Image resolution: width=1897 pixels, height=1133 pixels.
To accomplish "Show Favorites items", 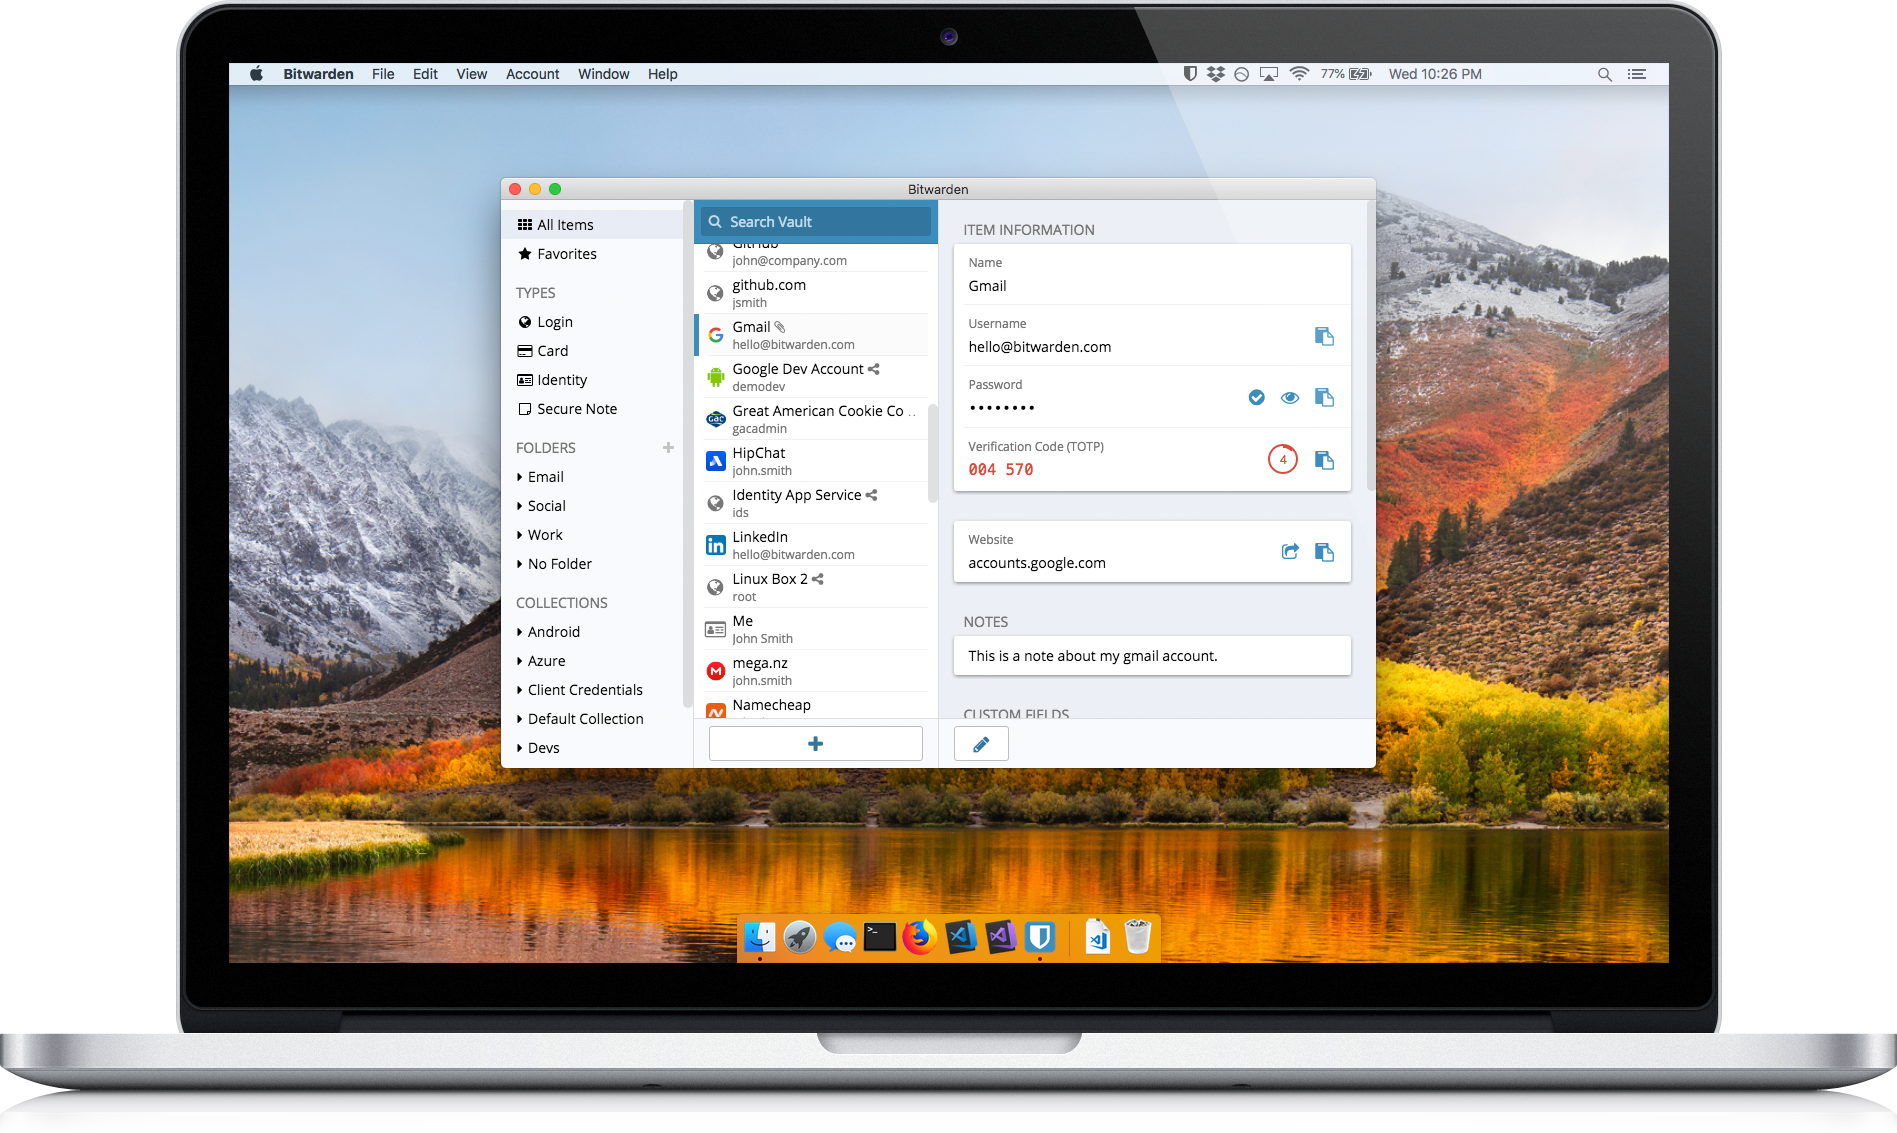I will 566,254.
